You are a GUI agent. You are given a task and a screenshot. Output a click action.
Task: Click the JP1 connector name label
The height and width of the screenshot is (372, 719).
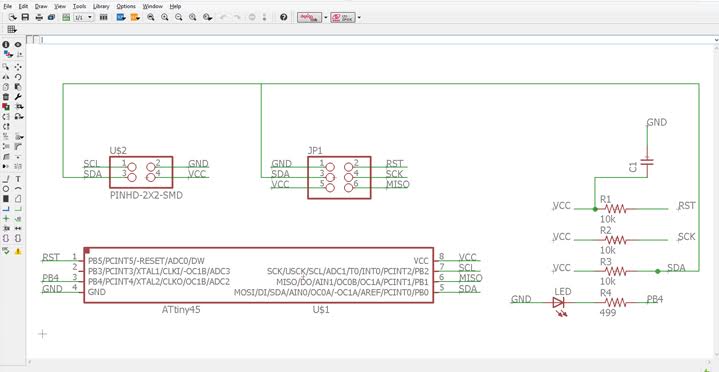point(315,151)
